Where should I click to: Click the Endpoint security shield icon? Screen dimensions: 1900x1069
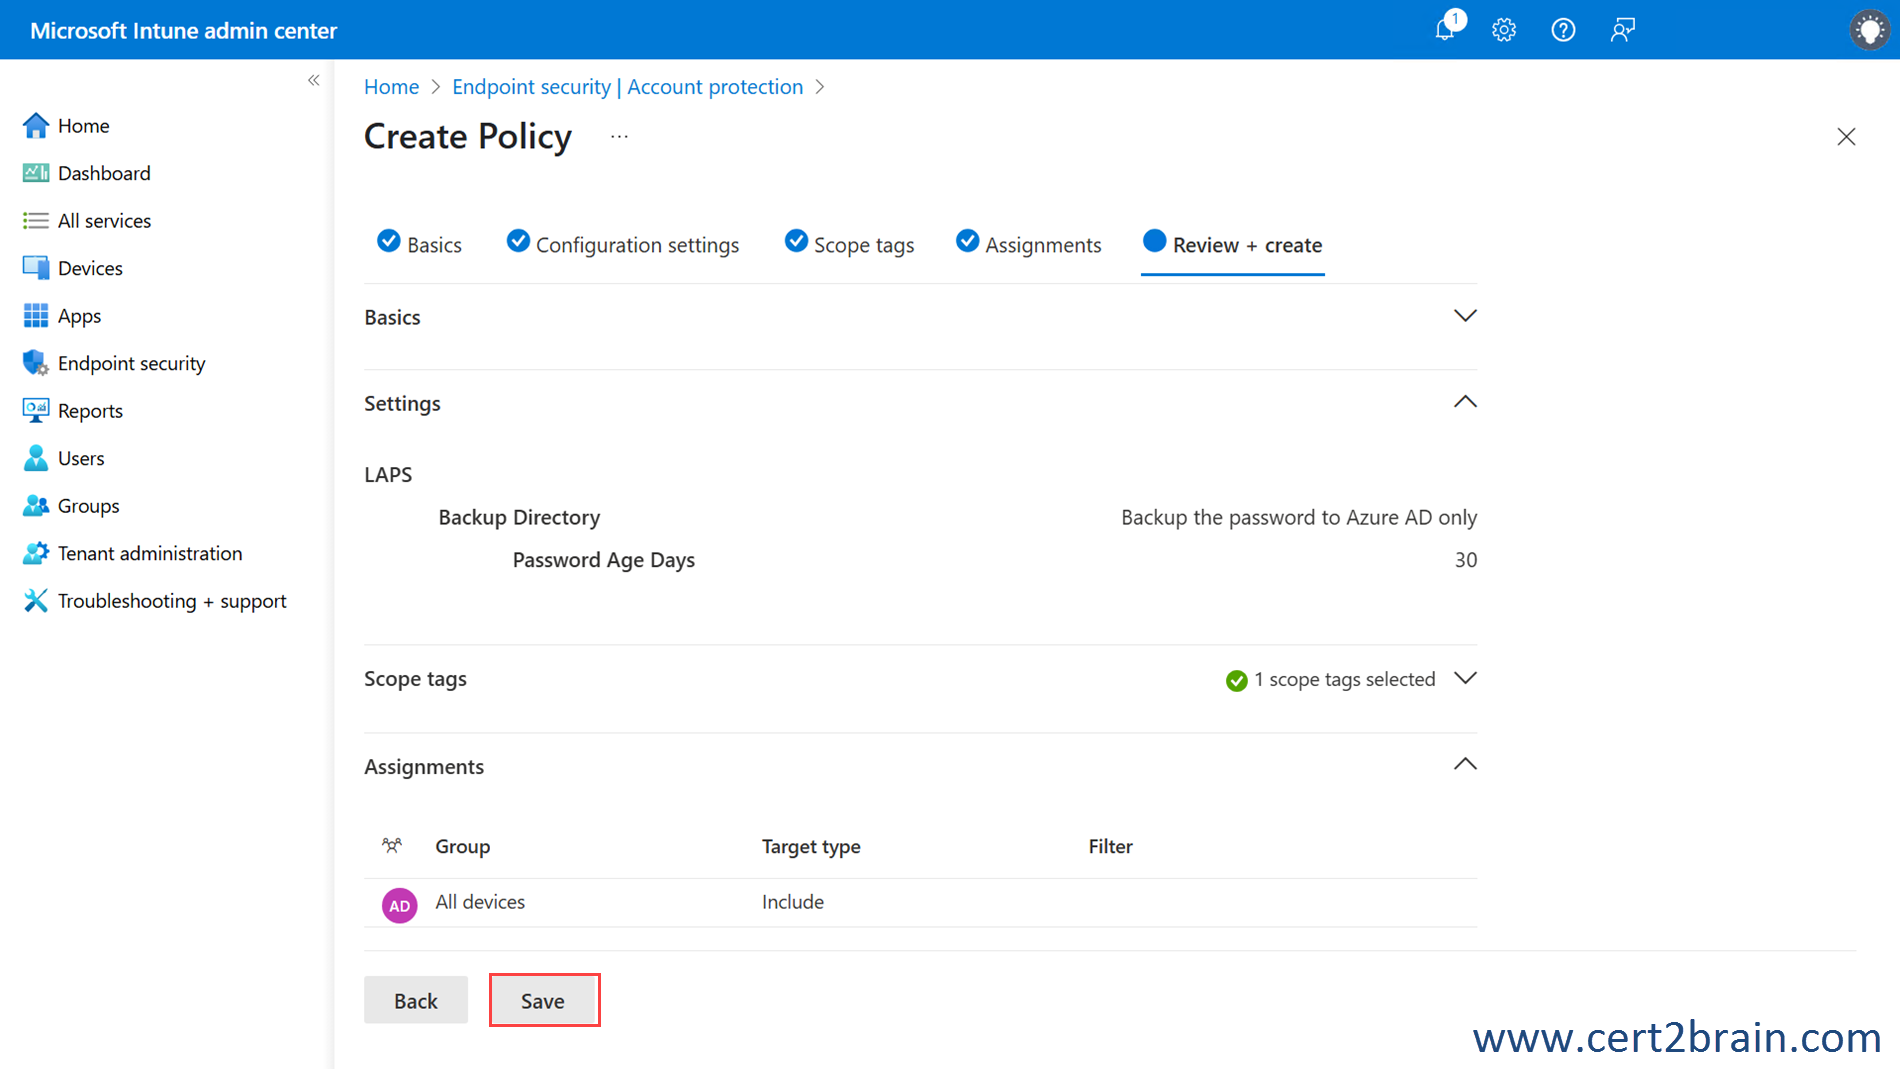click(36, 363)
